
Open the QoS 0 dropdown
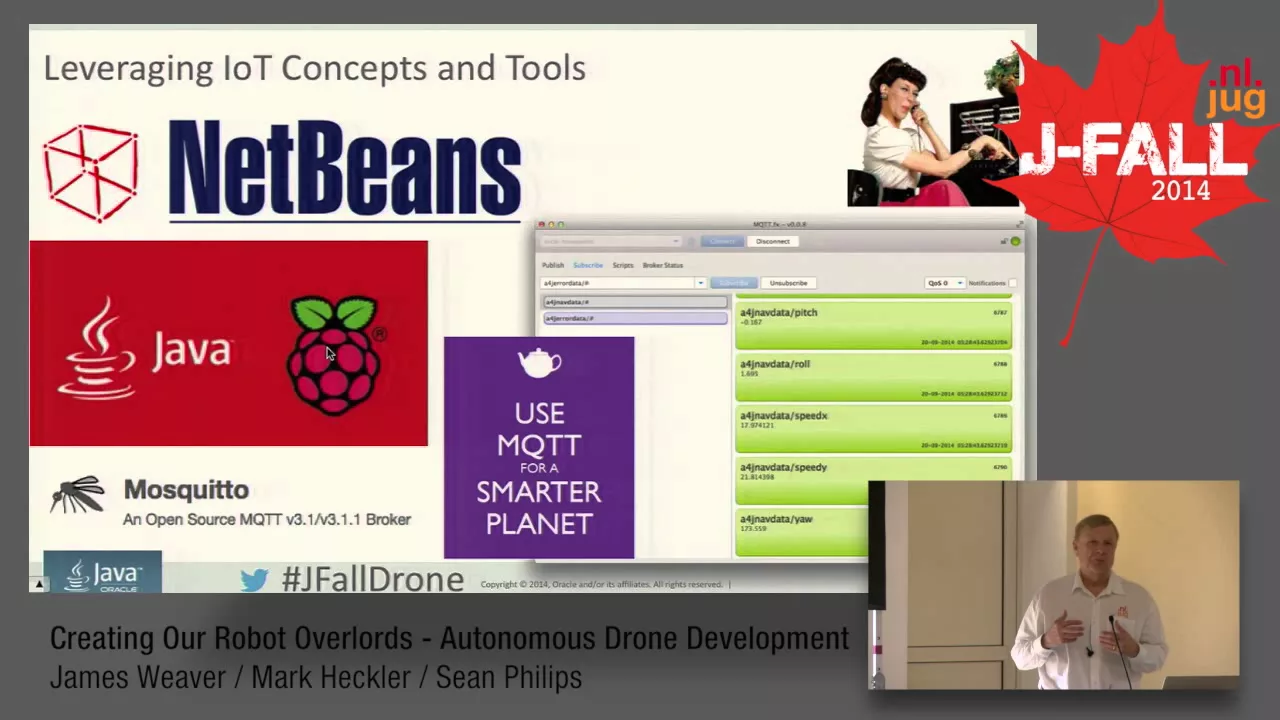[945, 283]
